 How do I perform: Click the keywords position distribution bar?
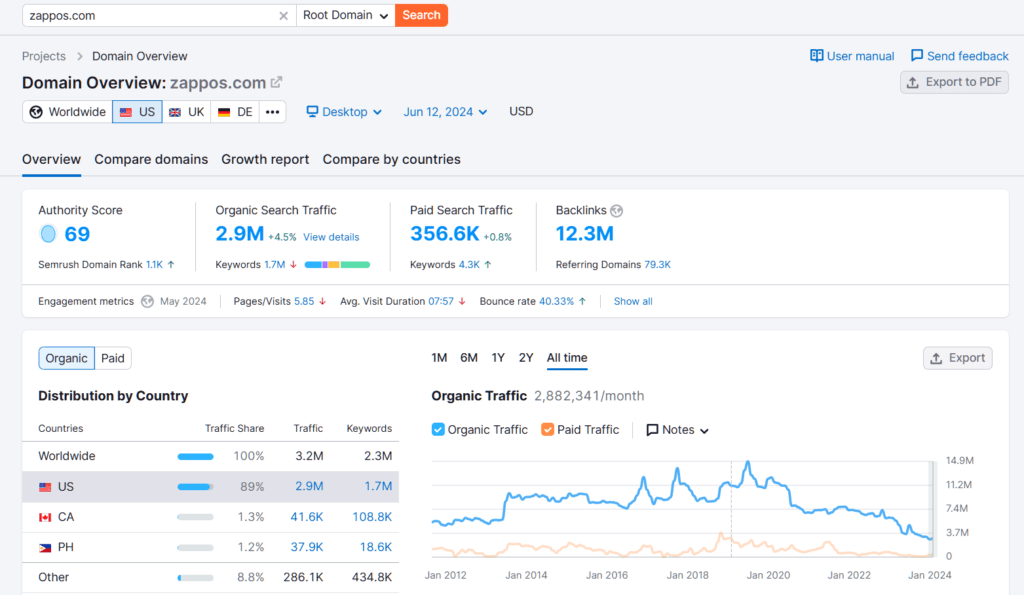[x=337, y=265]
